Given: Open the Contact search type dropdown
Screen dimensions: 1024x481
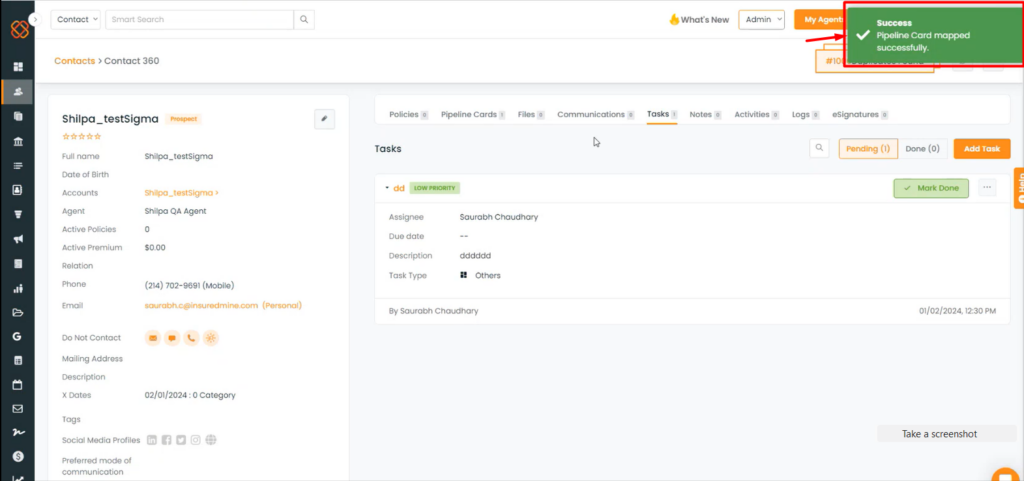Looking at the screenshot, I should (76, 20).
